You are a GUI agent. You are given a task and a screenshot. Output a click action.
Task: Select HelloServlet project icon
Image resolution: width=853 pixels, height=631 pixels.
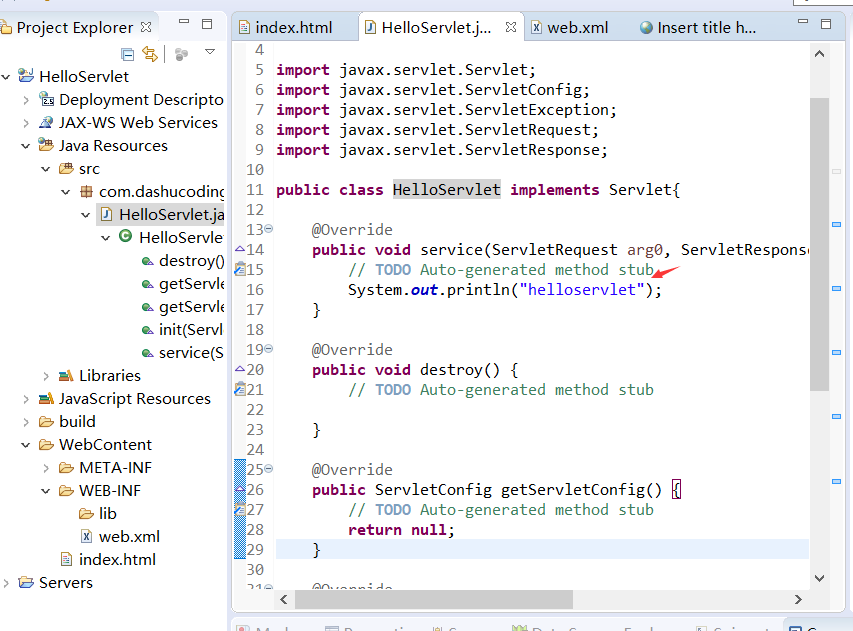(26, 76)
